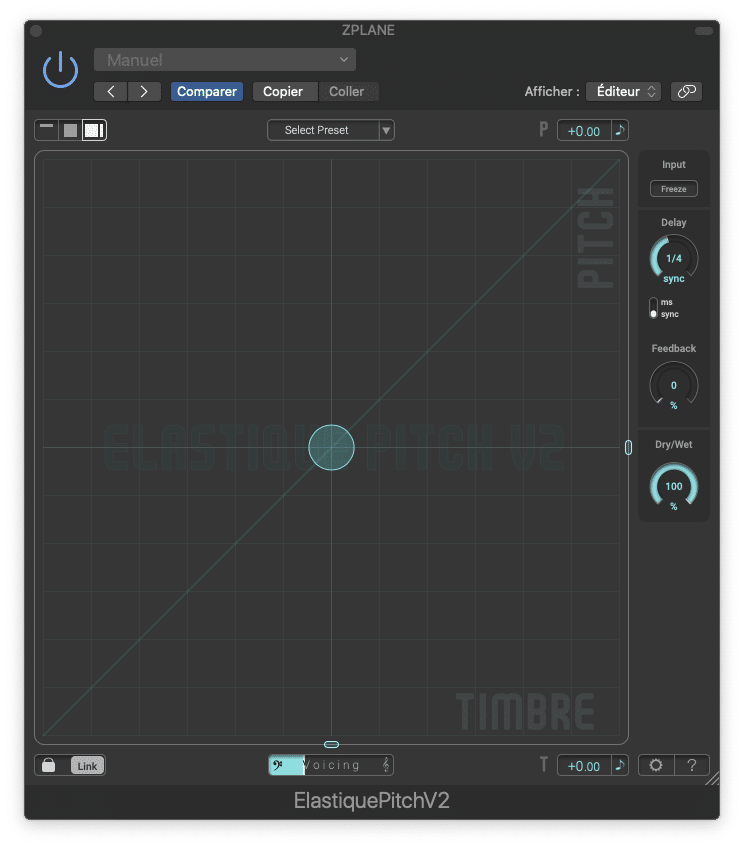
Task: Click the pitch note unit icon
Action: [x=620, y=130]
